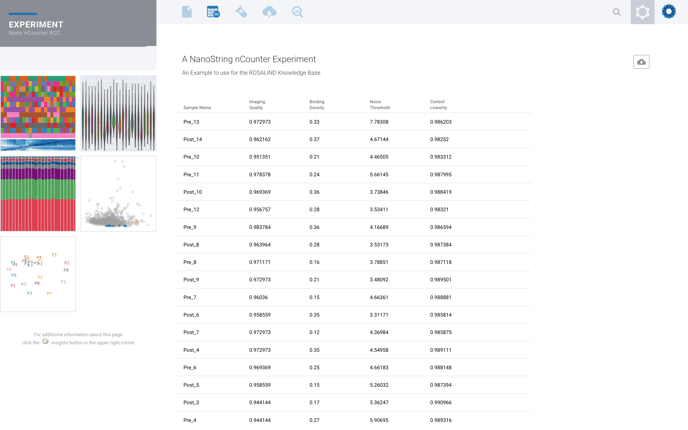Open the labeled sample cluster plot thumbnail
This screenshot has height=430, width=688.
(x=38, y=274)
